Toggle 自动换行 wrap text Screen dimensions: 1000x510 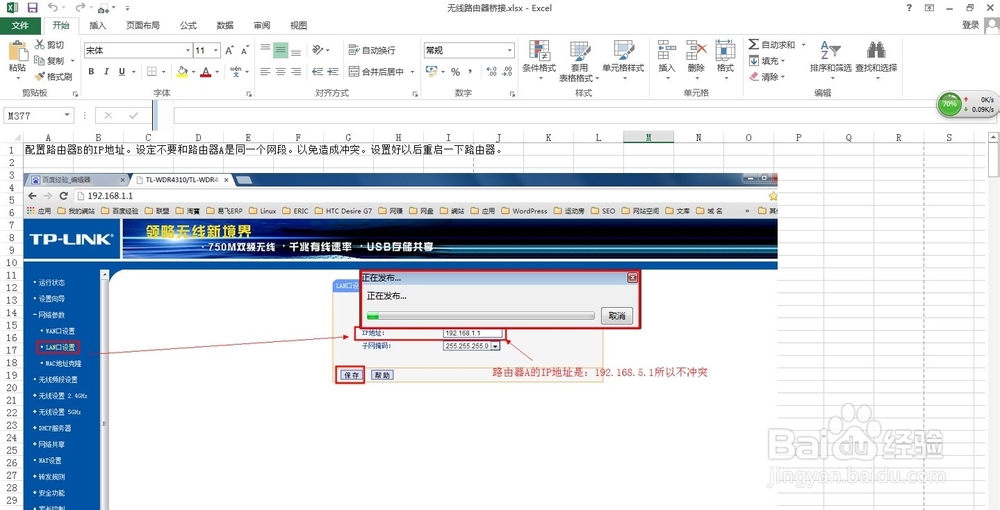[372, 50]
